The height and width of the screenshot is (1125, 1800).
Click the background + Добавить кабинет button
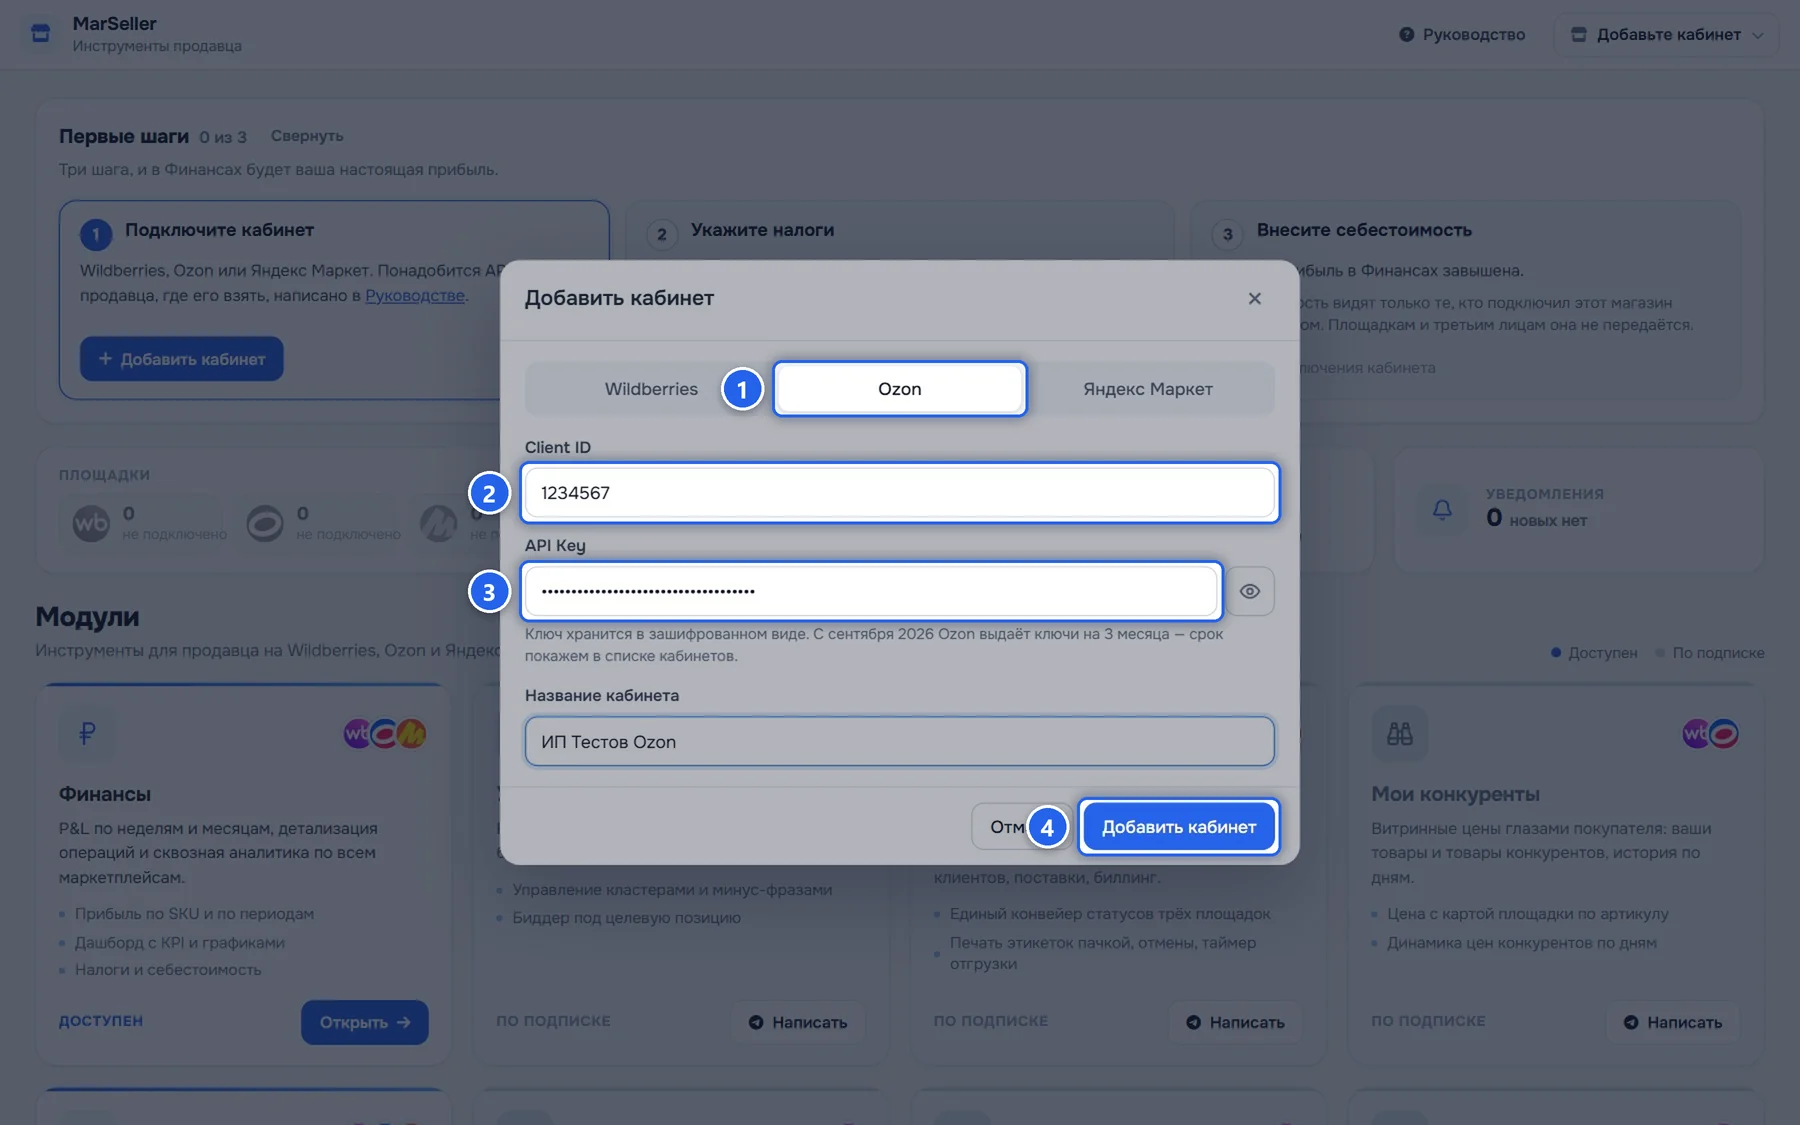point(182,358)
